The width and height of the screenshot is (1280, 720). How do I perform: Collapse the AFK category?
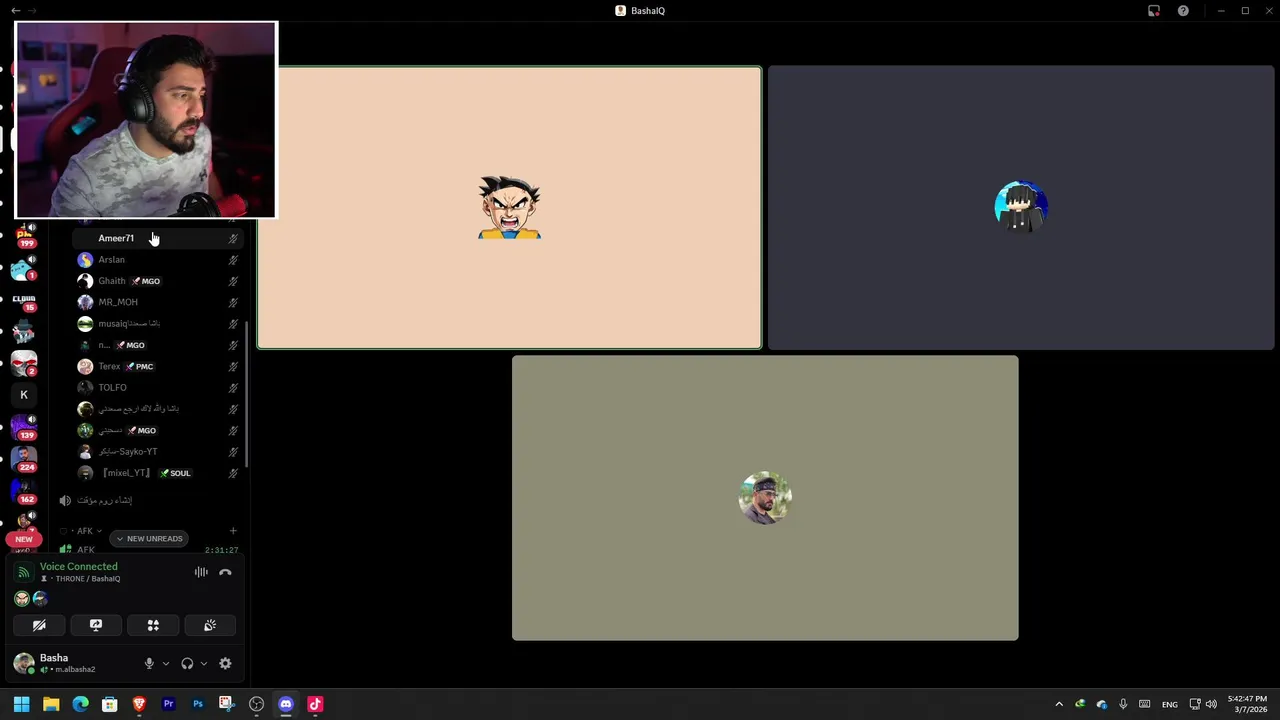tap(85, 531)
